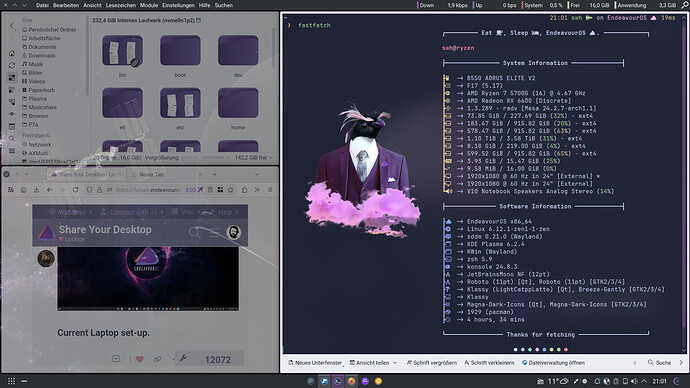
Task: Click the browser home icon
Action: tap(23, 190)
